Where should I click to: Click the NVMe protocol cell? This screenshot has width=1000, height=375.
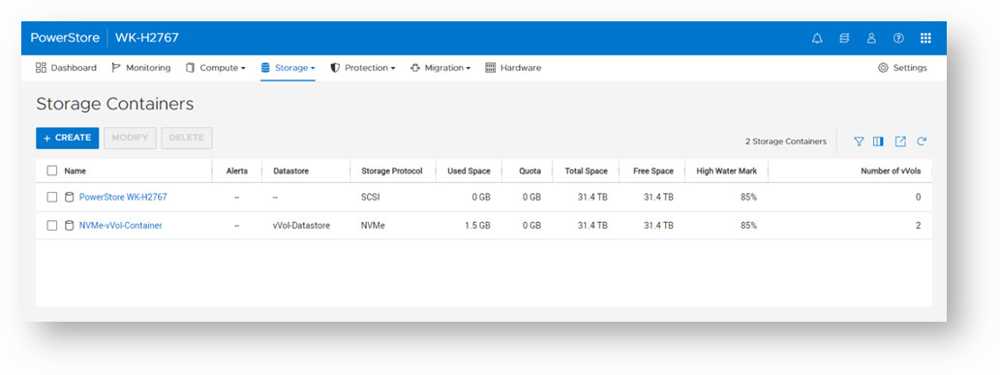(x=373, y=226)
